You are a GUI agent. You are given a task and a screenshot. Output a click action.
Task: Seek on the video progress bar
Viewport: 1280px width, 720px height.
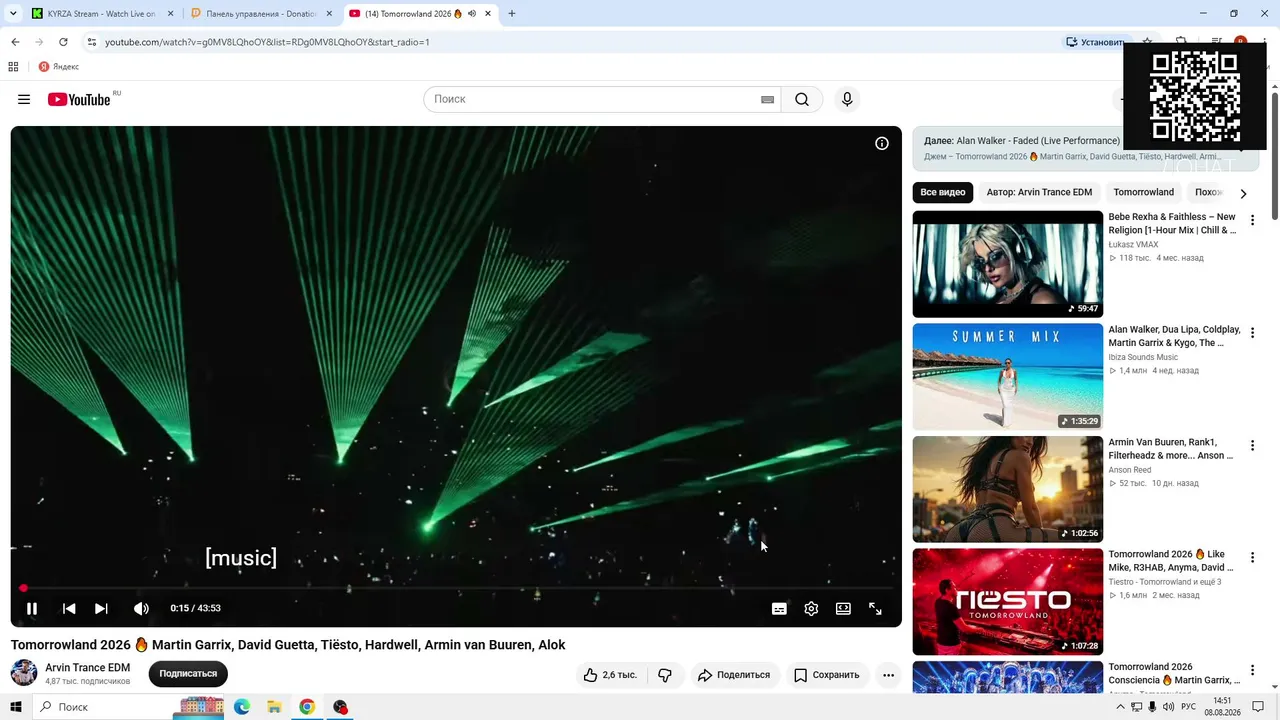(x=456, y=588)
